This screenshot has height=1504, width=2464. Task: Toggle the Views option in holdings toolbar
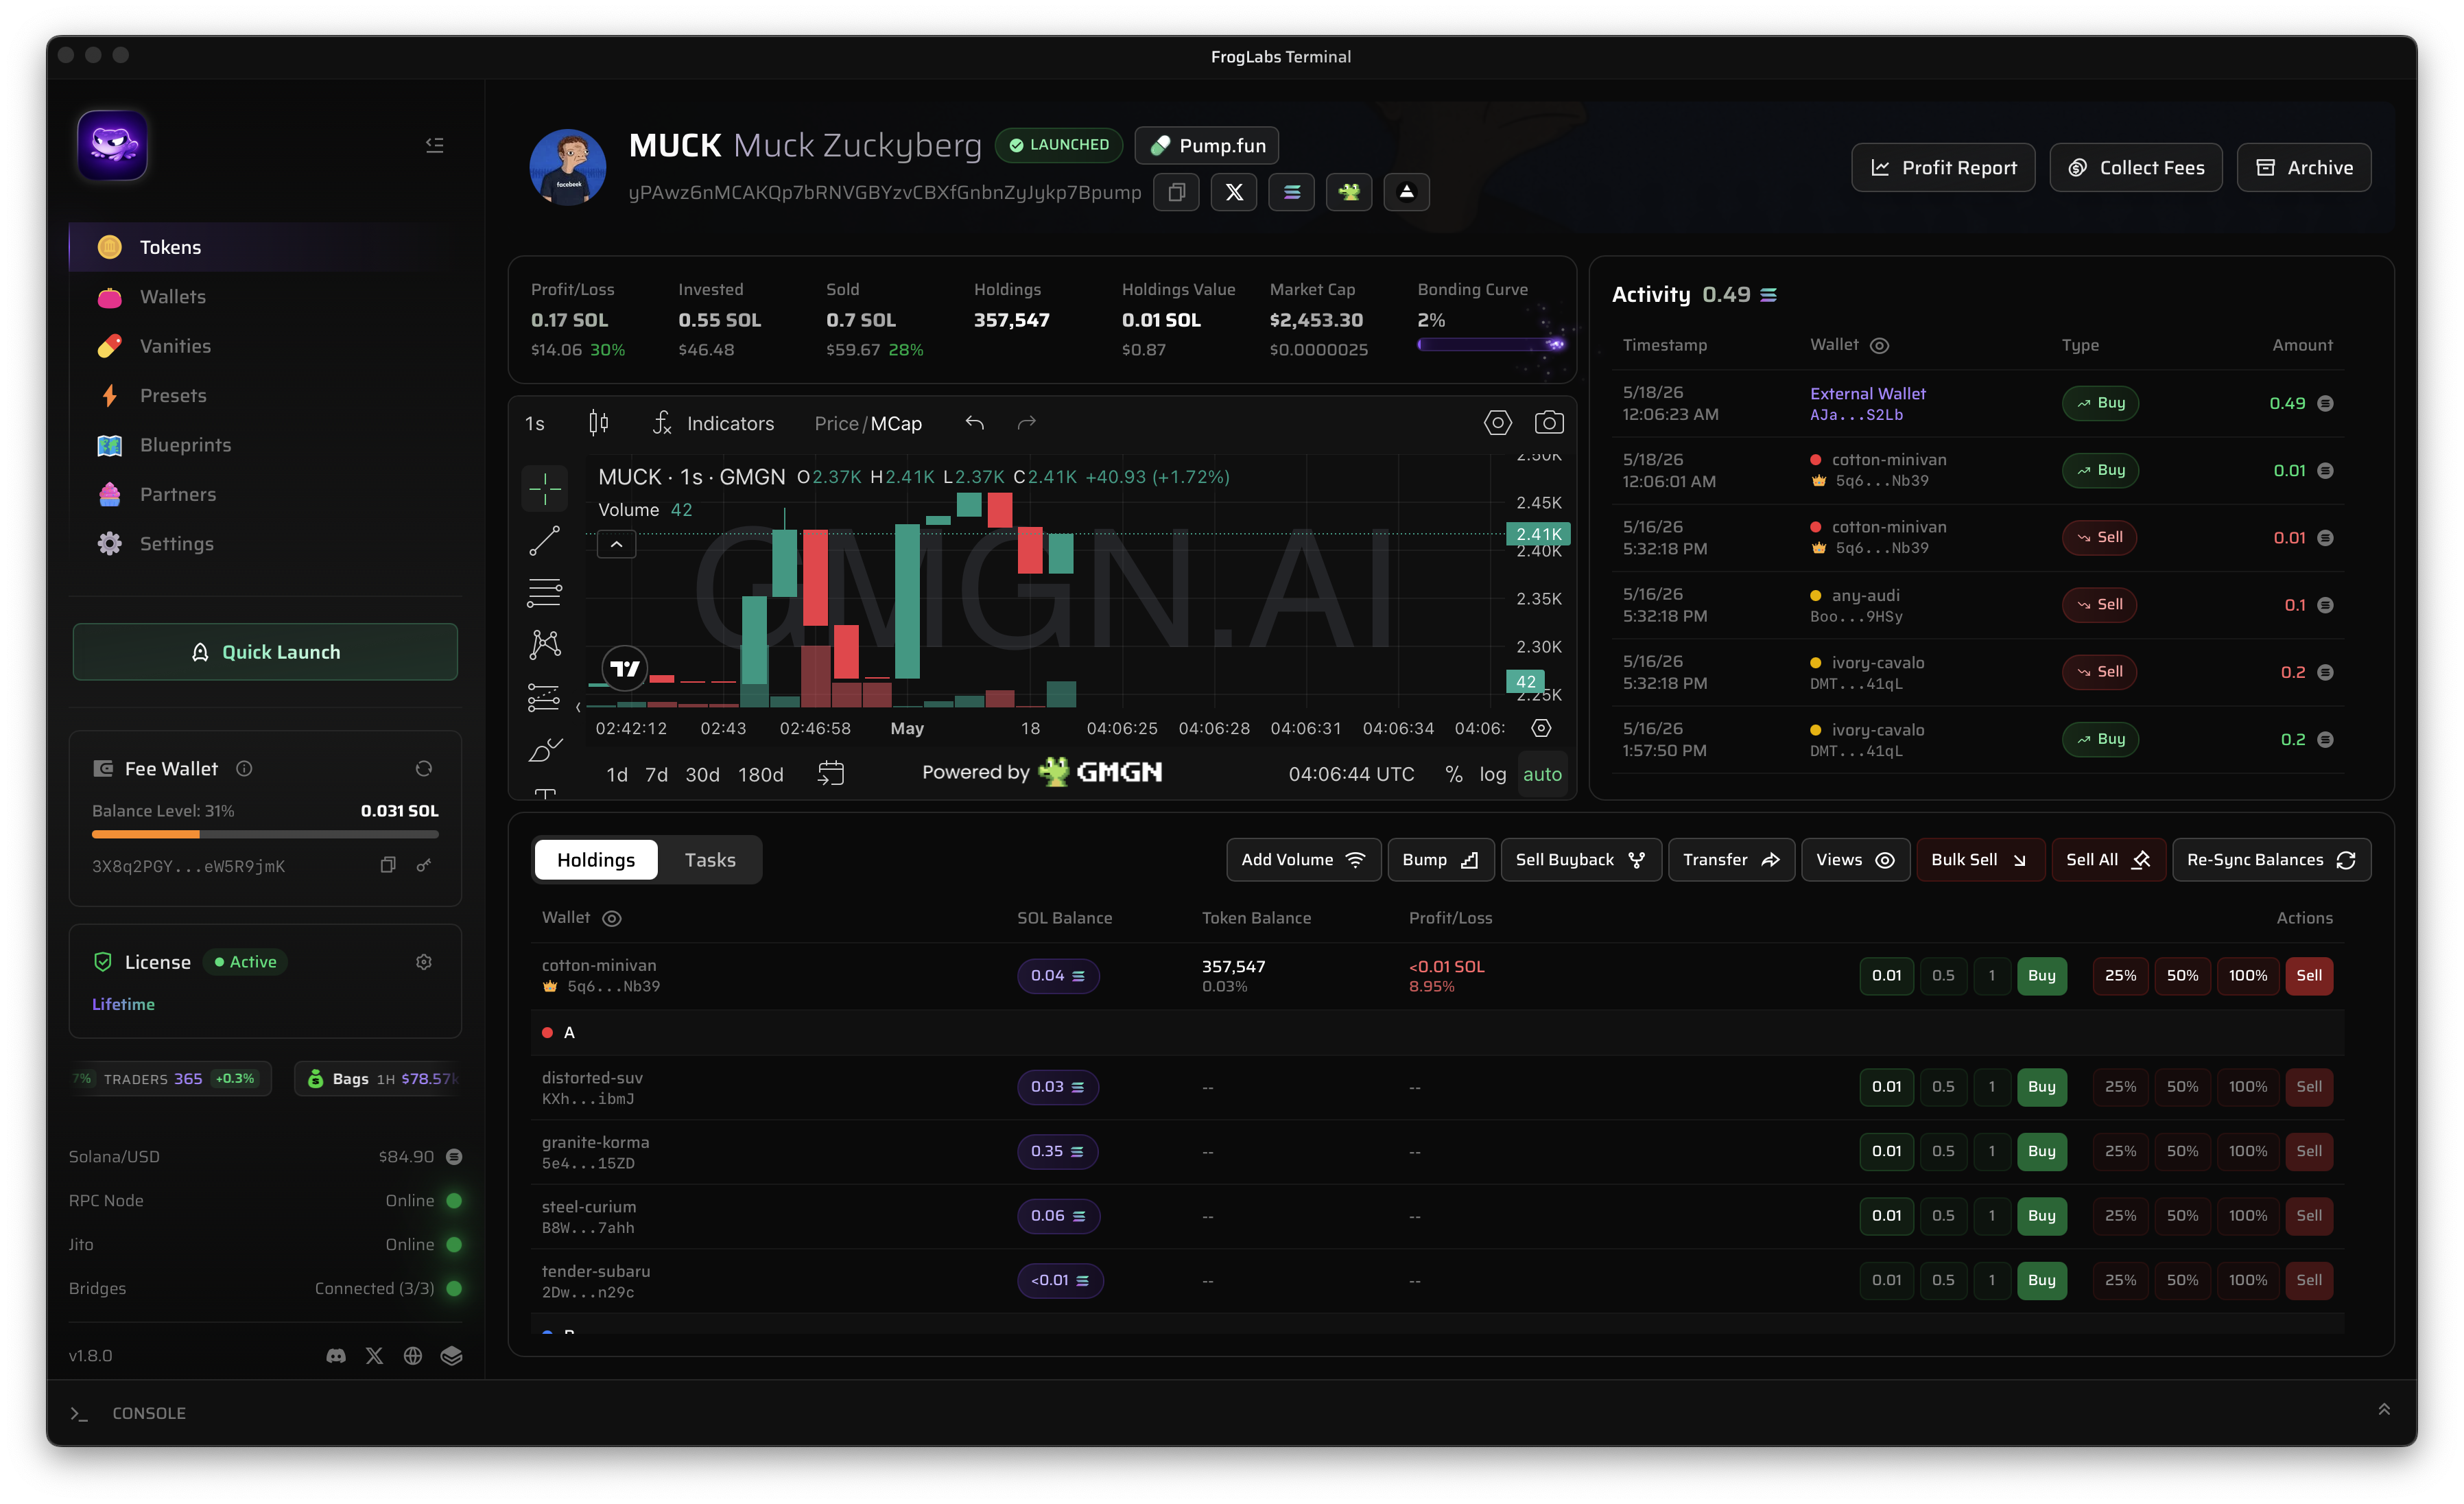tap(1855, 860)
